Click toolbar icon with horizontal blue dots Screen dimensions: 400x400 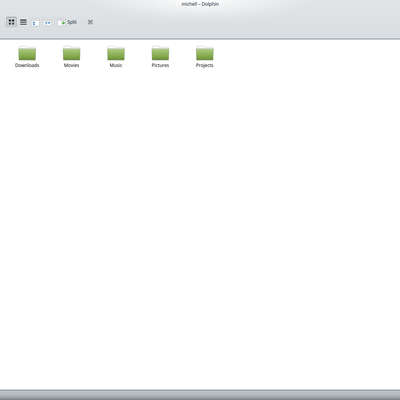coord(47,23)
